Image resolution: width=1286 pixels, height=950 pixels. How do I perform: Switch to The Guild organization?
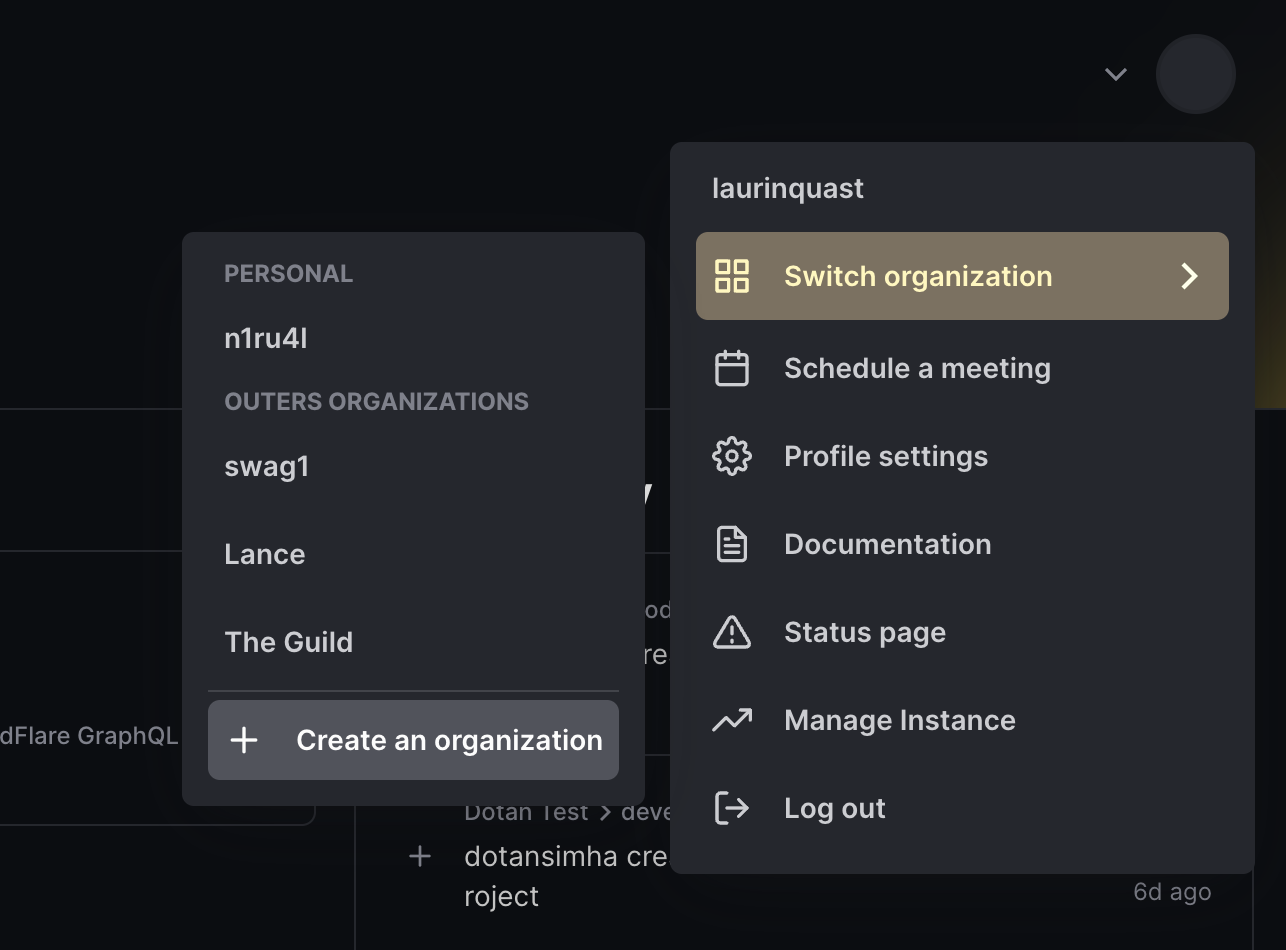[x=289, y=641]
